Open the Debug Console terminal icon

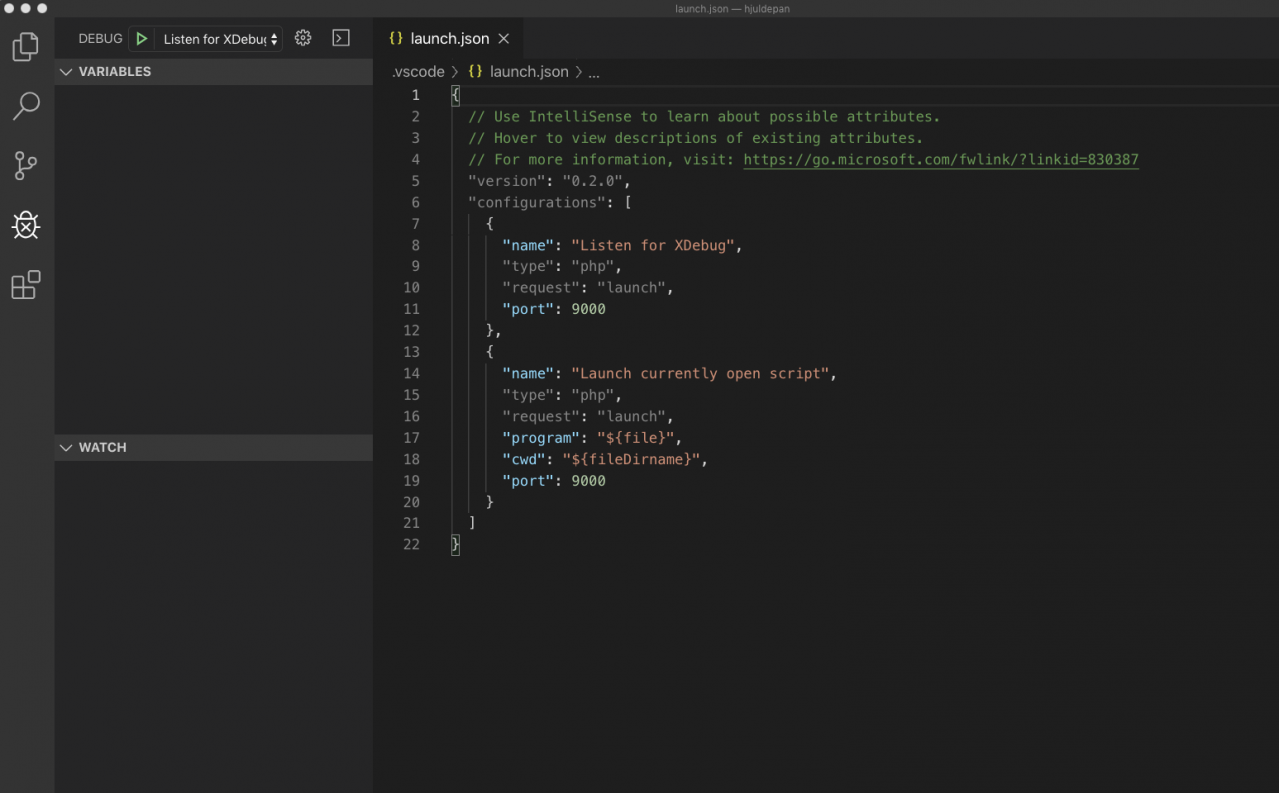click(341, 38)
